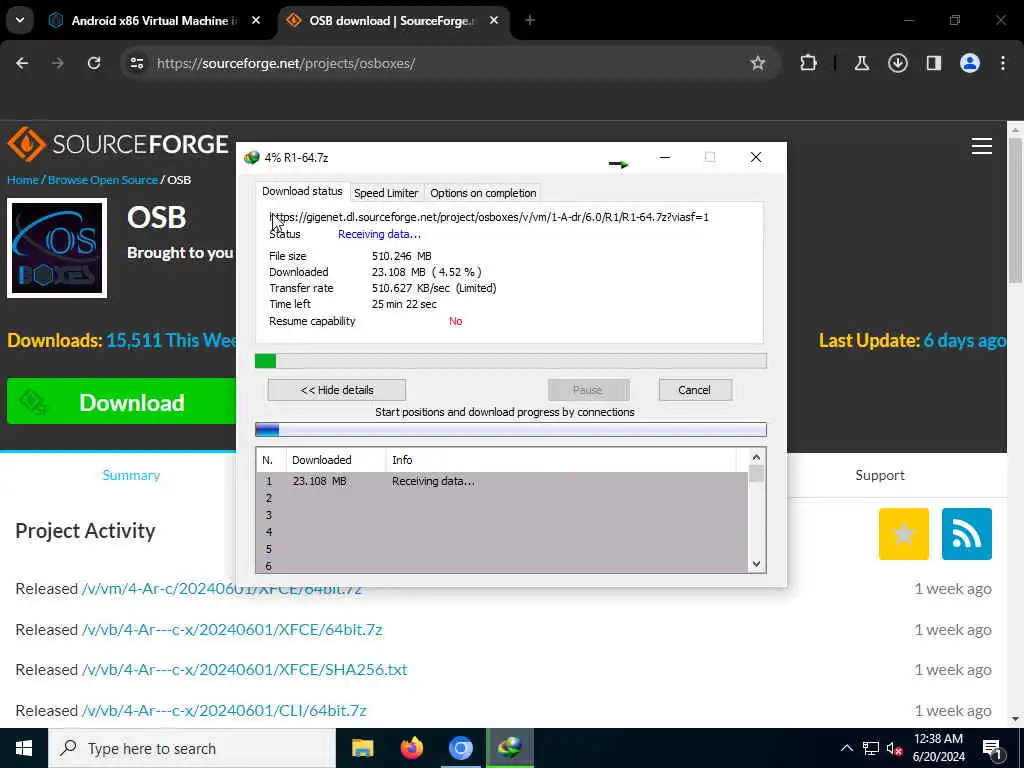
Task: Click the blue connections progress bar
Action: tap(511, 430)
